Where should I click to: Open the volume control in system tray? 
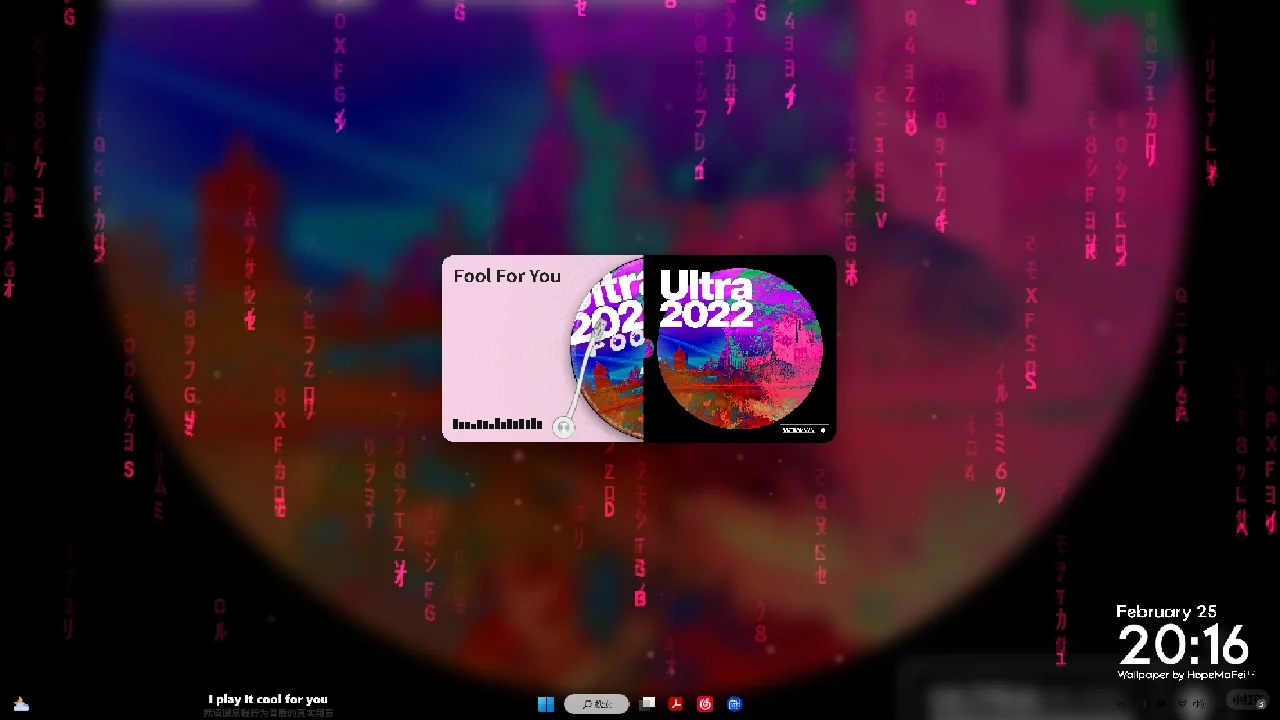(x=1198, y=704)
